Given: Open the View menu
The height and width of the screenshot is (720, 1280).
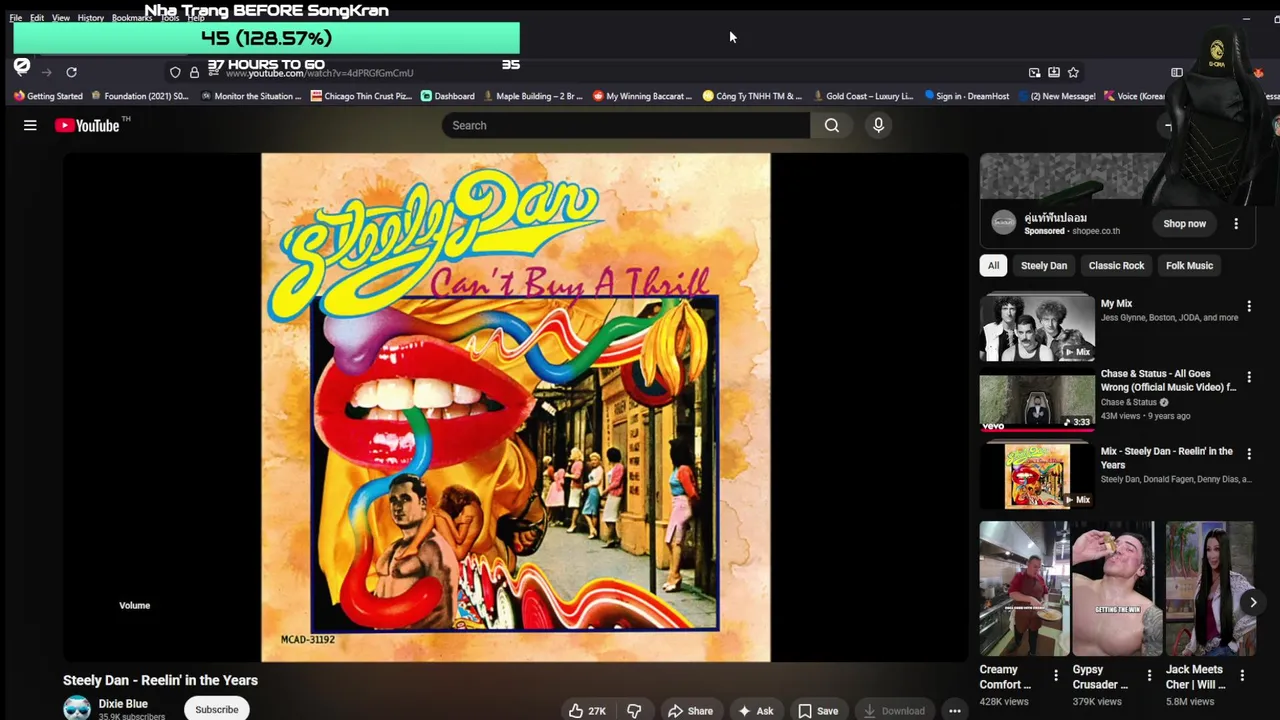Looking at the screenshot, I should 61,18.
